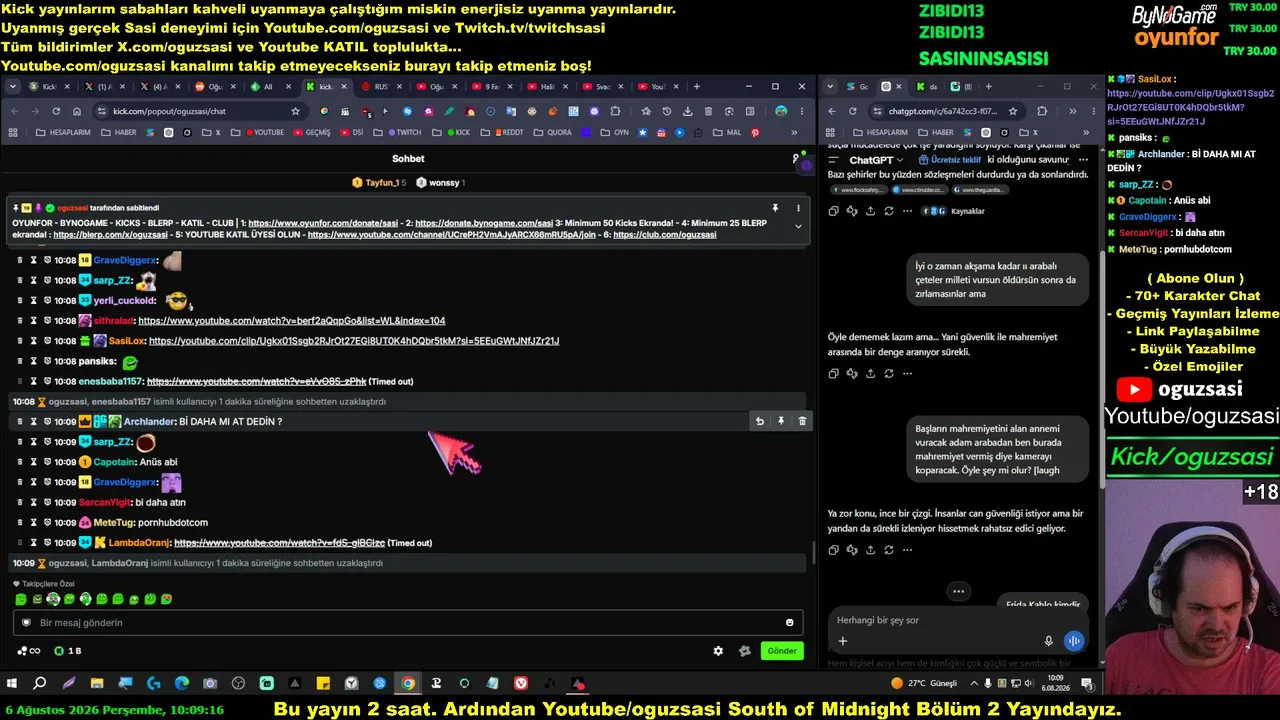
Task: Start voice dictation in ChatGPT
Action: 1048,641
